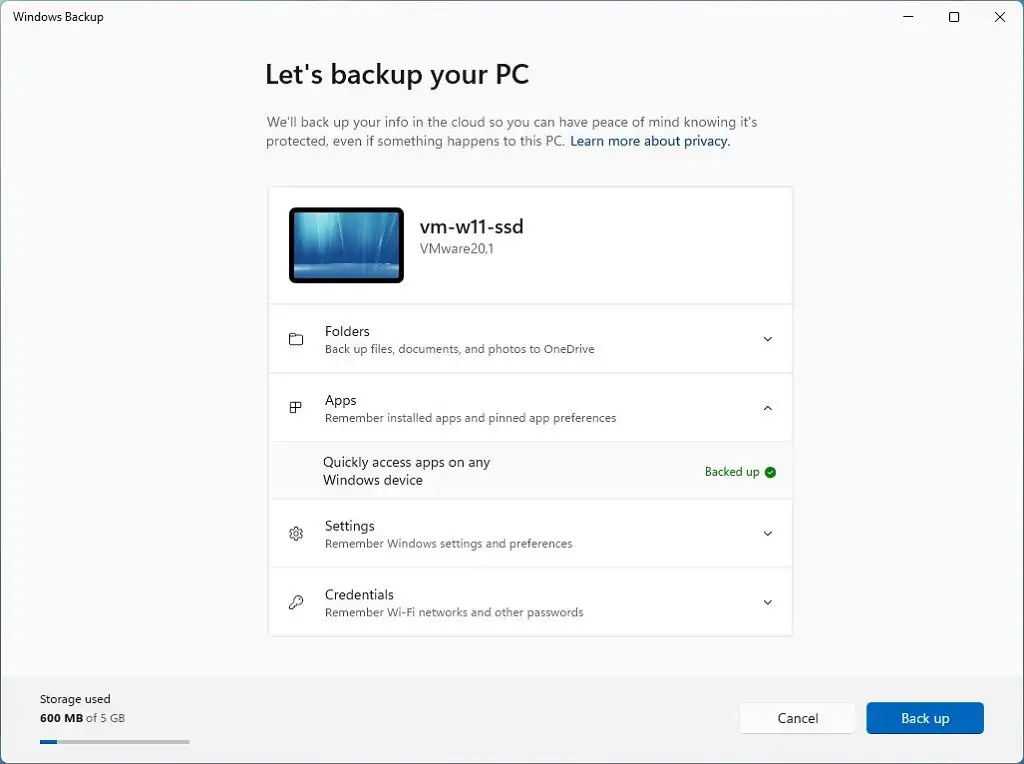Click the Credentials key icon
The image size is (1024, 764).
296,602
